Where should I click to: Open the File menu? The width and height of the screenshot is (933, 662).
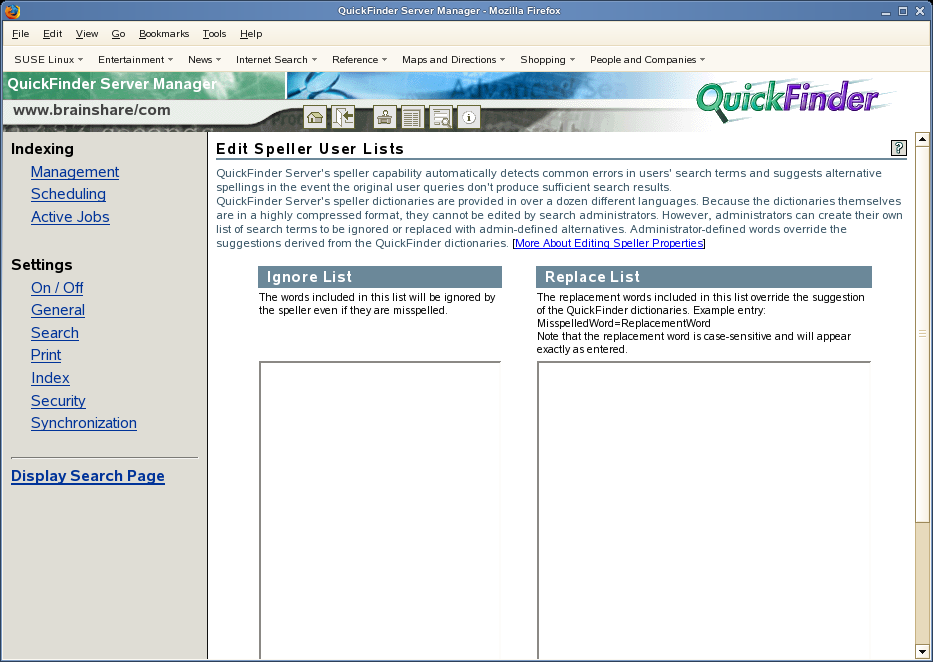[20, 34]
